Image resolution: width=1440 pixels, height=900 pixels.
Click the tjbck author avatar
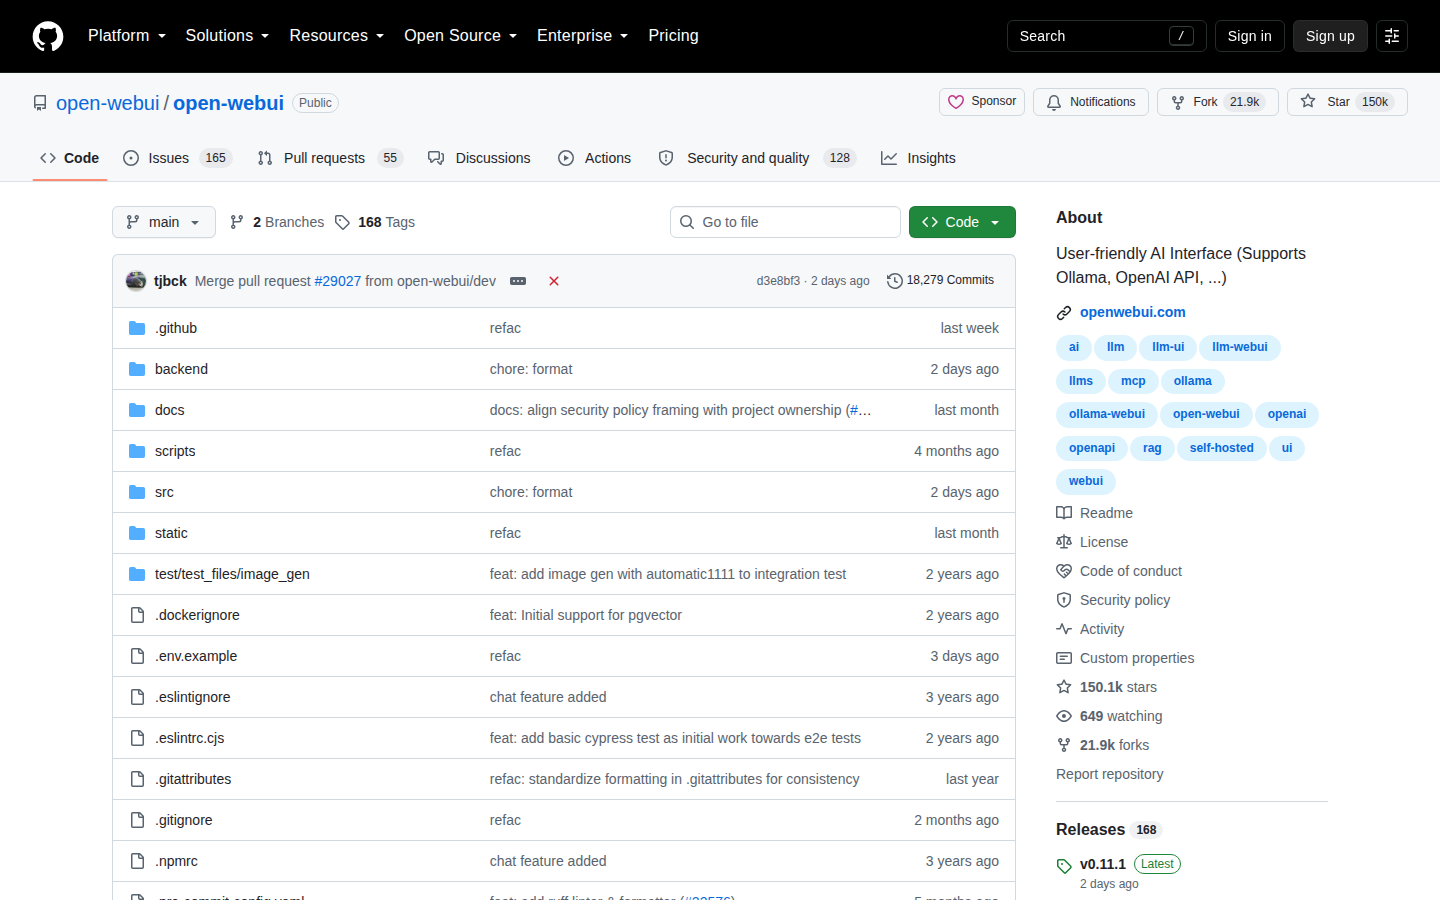tap(136, 281)
